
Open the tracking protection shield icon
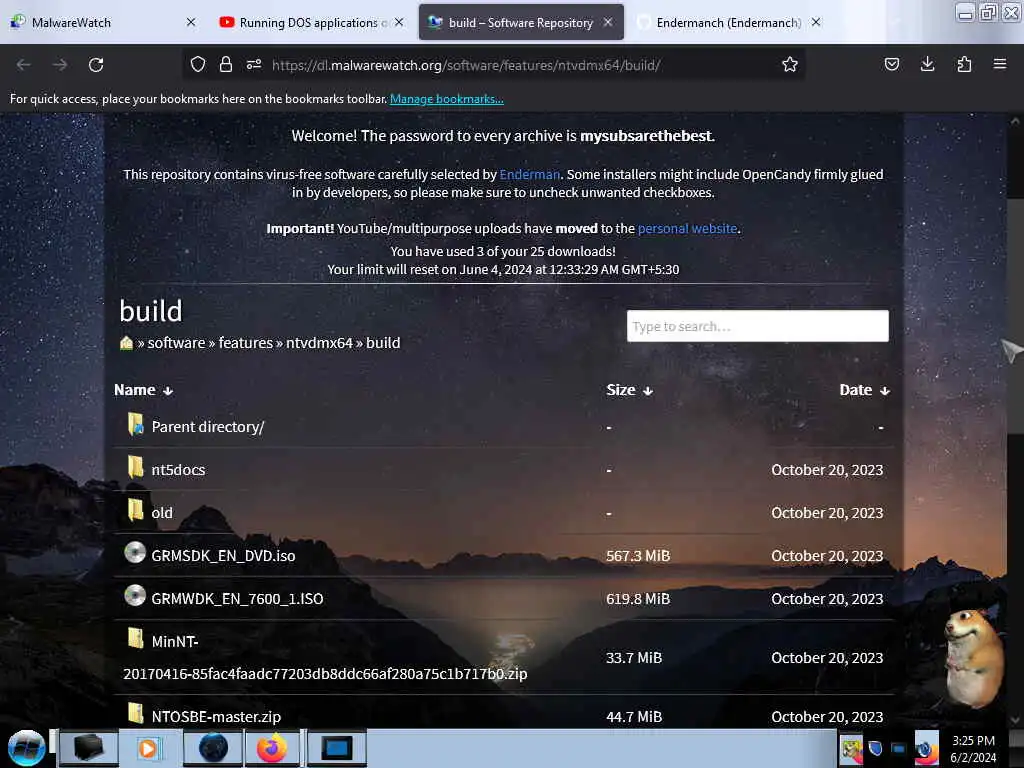click(198, 64)
